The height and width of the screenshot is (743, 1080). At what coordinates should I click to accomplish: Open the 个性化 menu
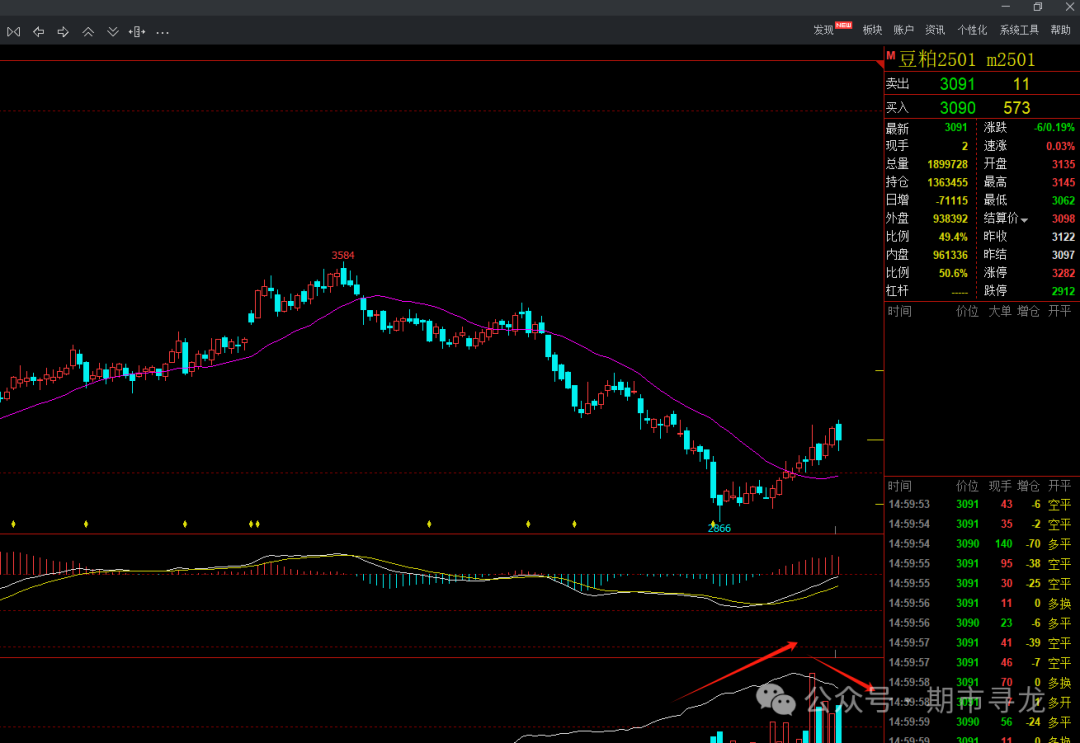click(x=972, y=30)
